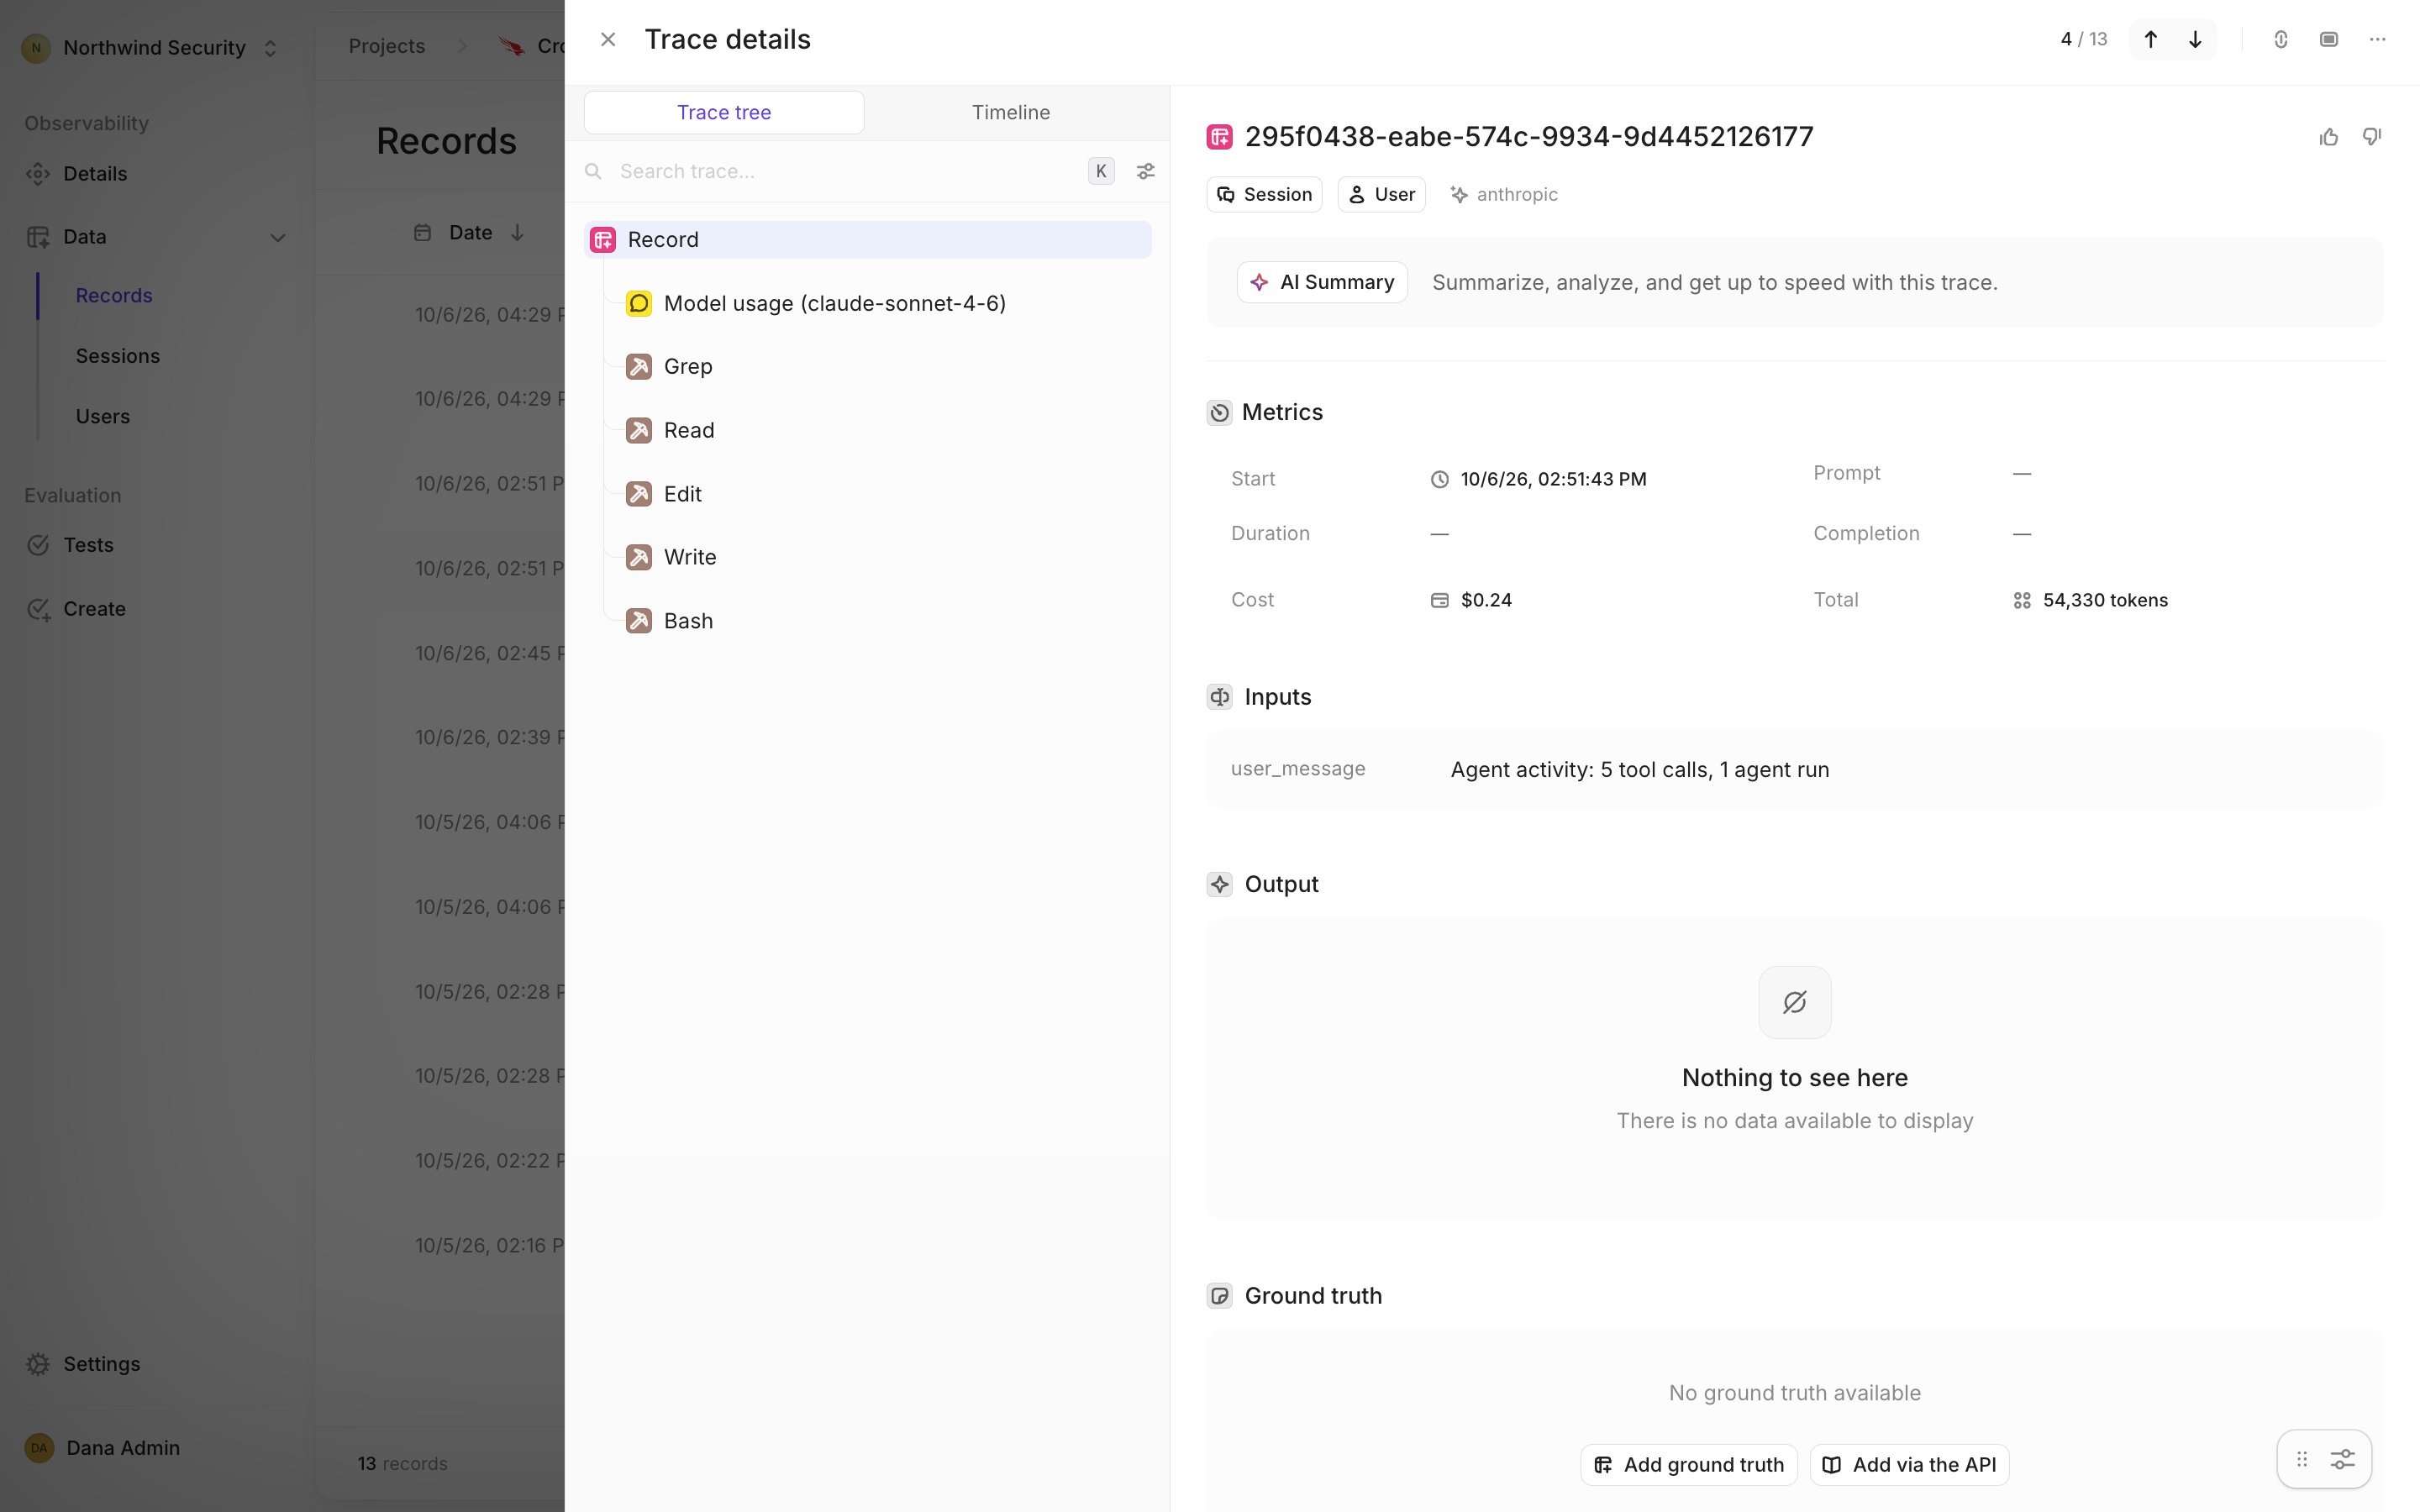This screenshot has height=1512, width=2420.
Task: Click the panel layout icon in header
Action: [2329, 39]
